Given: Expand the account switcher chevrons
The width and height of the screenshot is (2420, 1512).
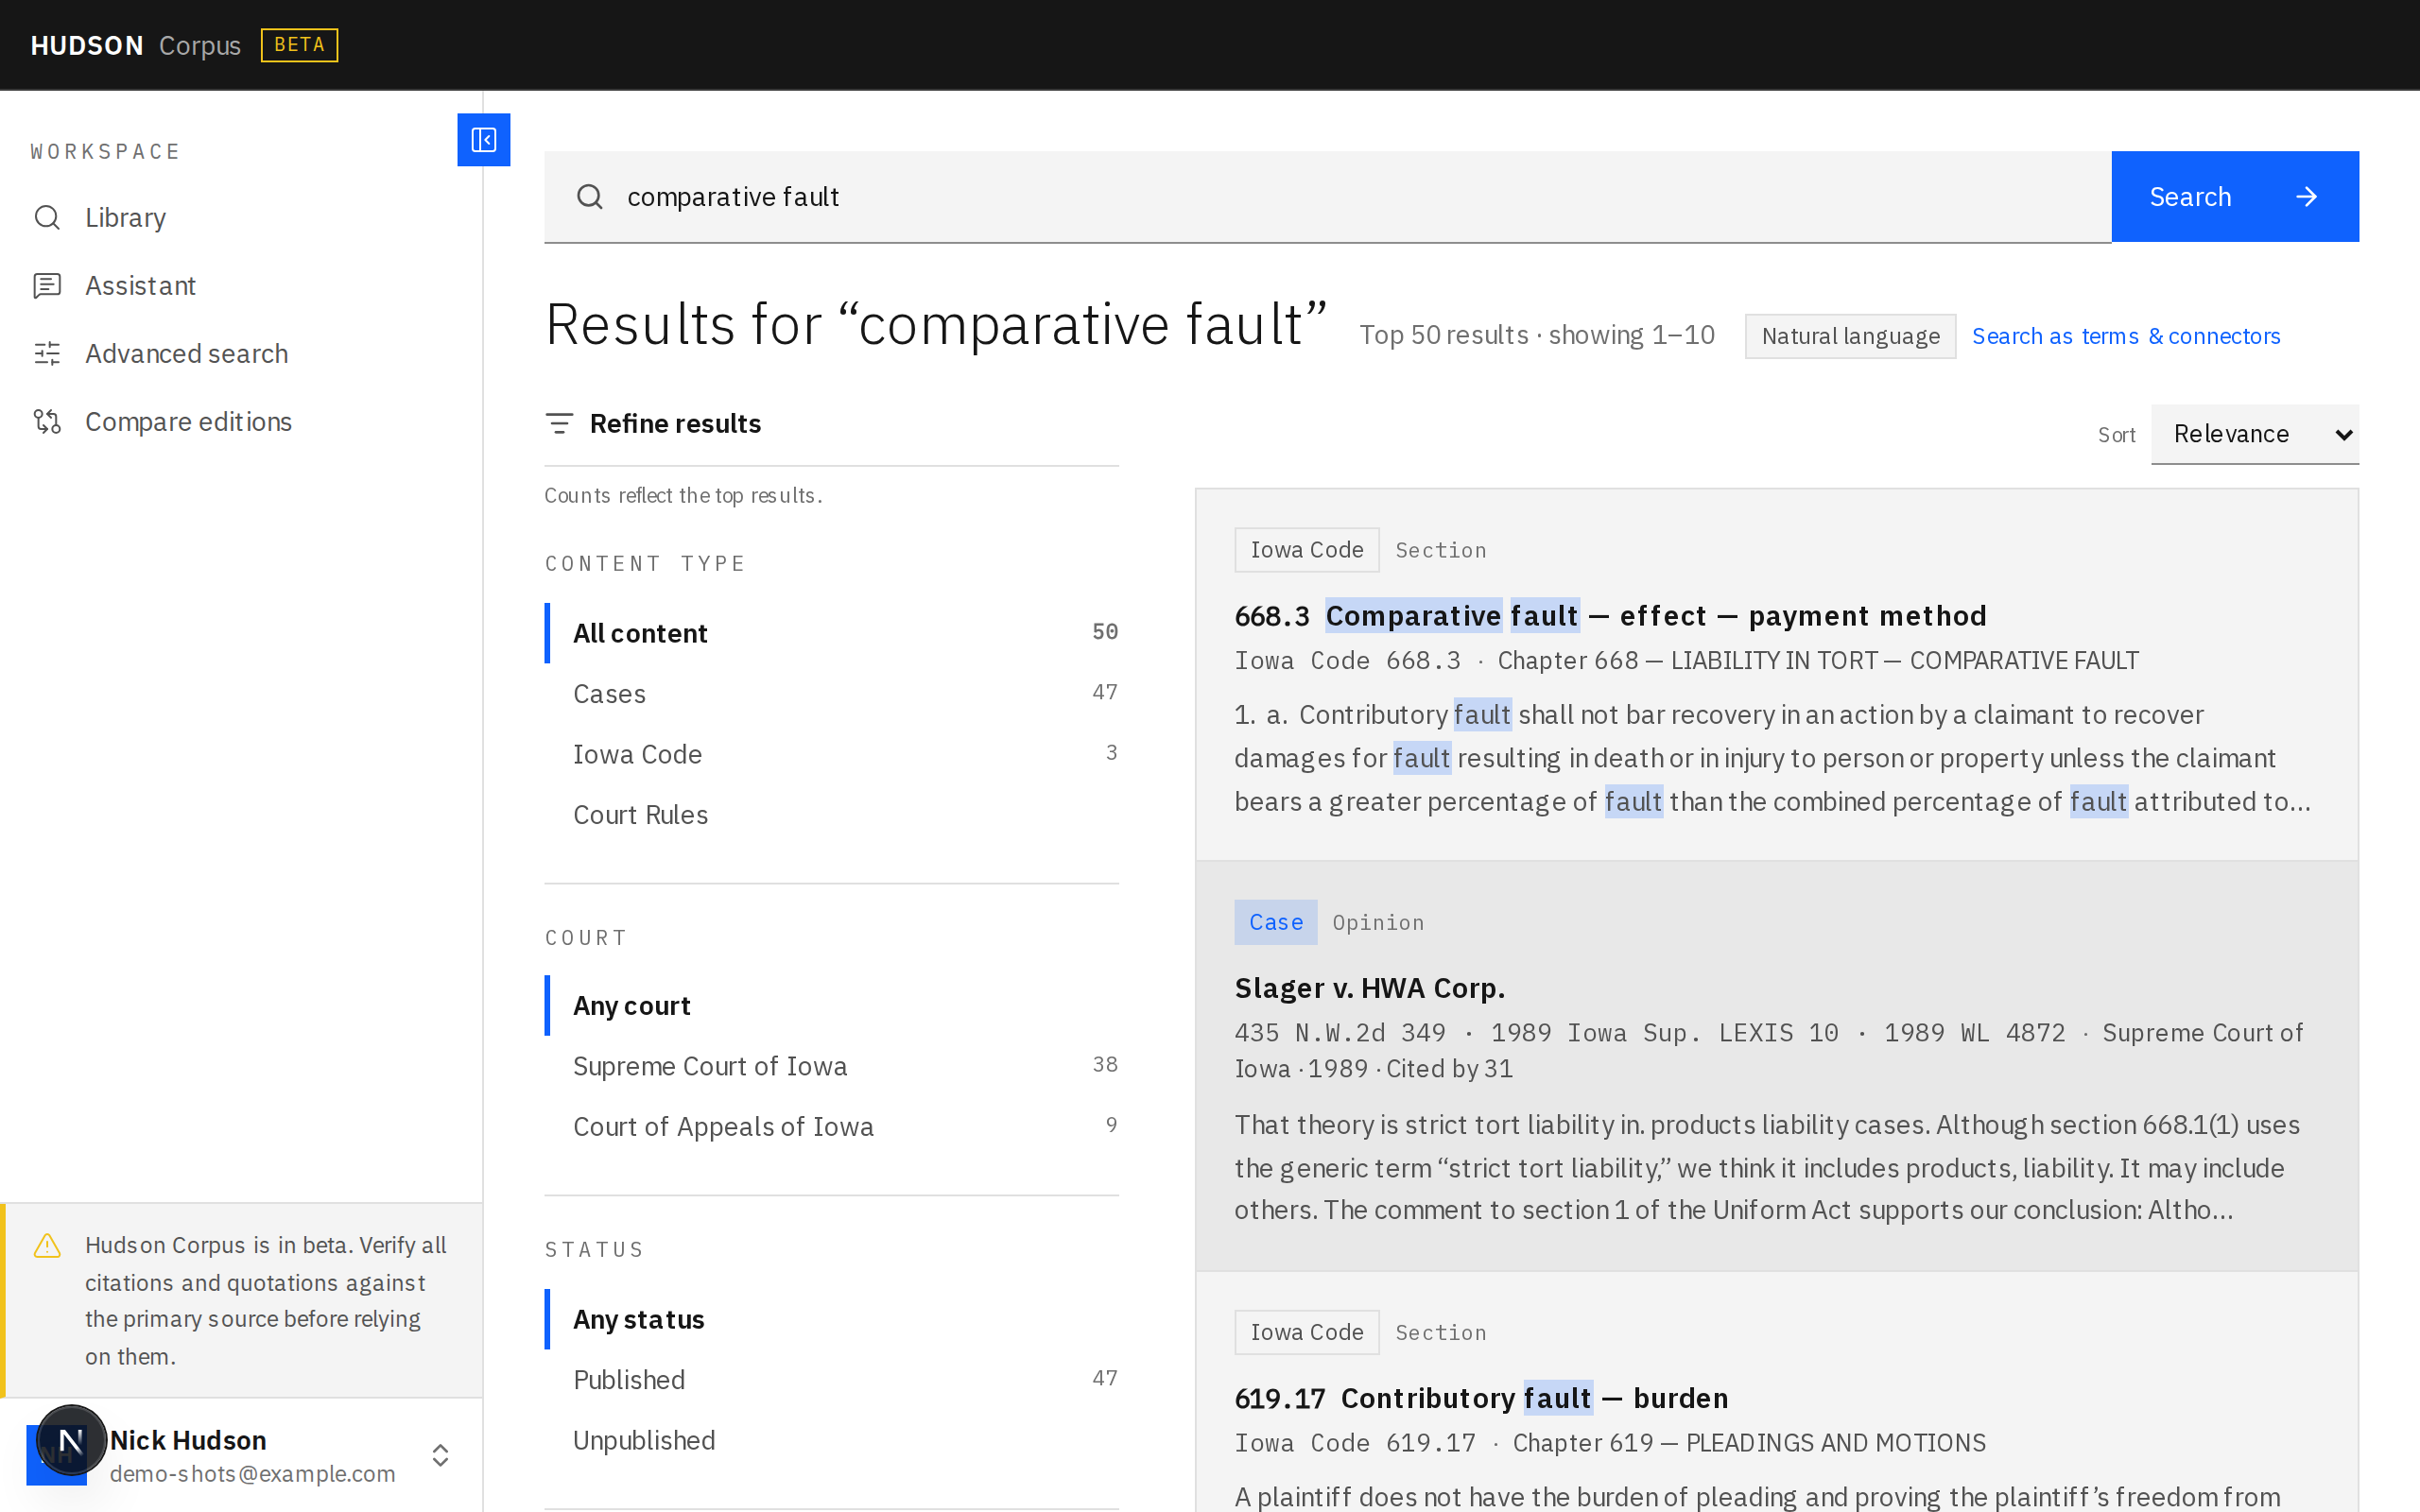Looking at the screenshot, I should click(x=440, y=1455).
